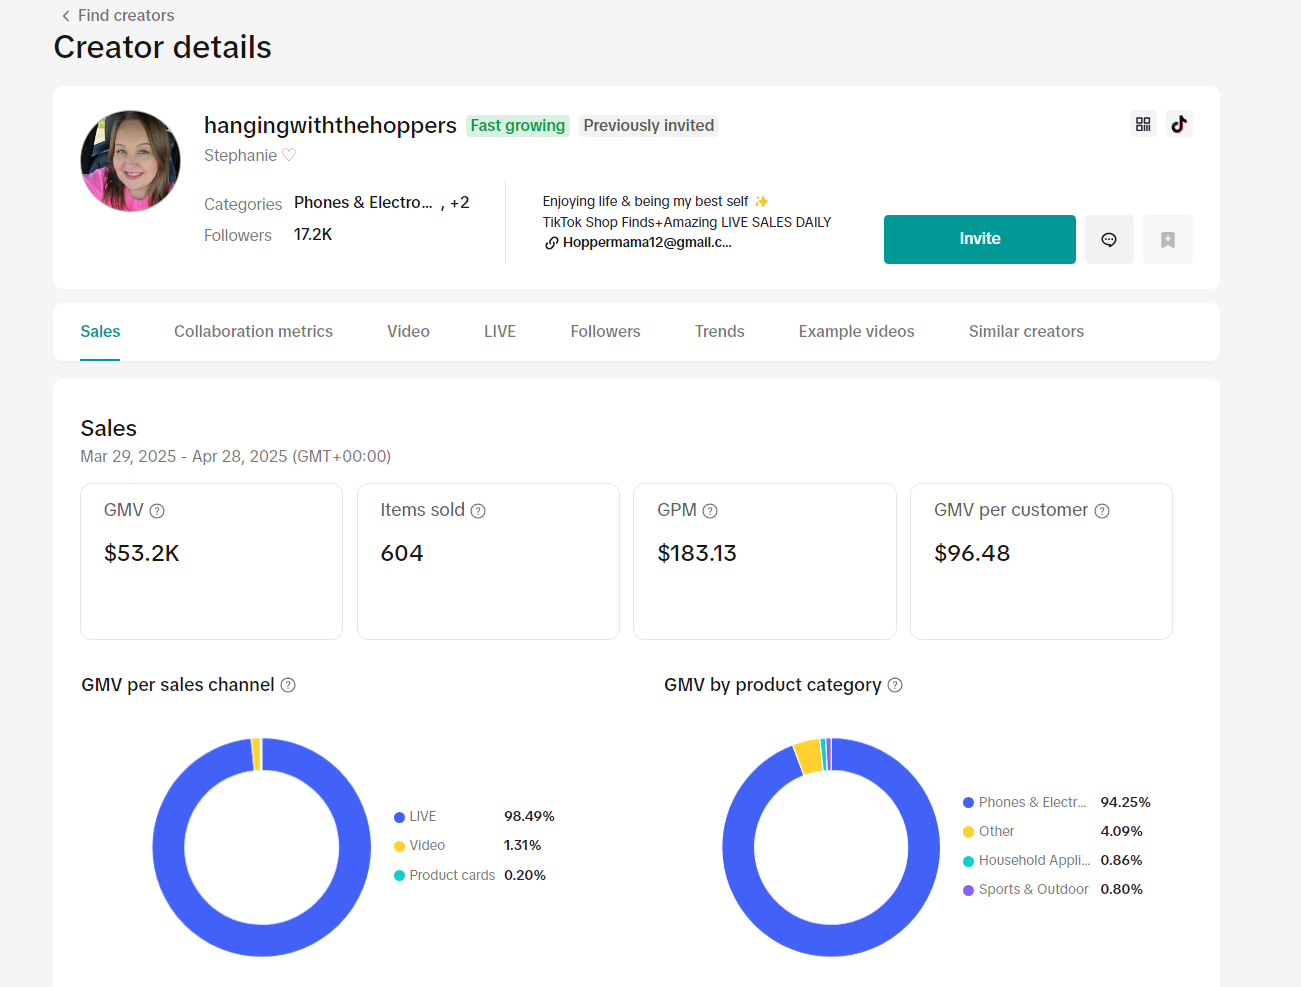Click the Items sold info icon
This screenshot has height=987, width=1301.
pyautogui.click(x=478, y=511)
